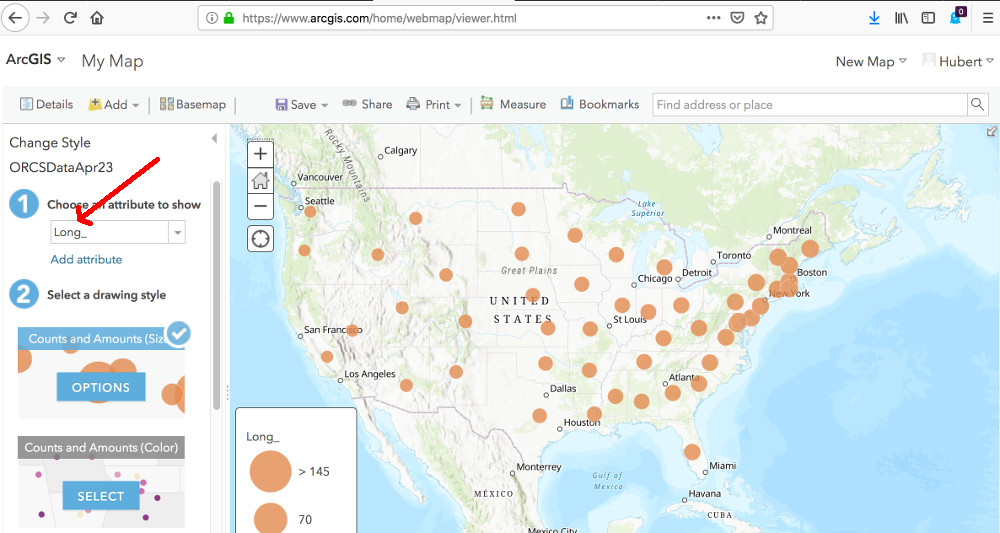This screenshot has height=533, width=1000.
Task: Reload the page in browser
Action: pos(70,18)
